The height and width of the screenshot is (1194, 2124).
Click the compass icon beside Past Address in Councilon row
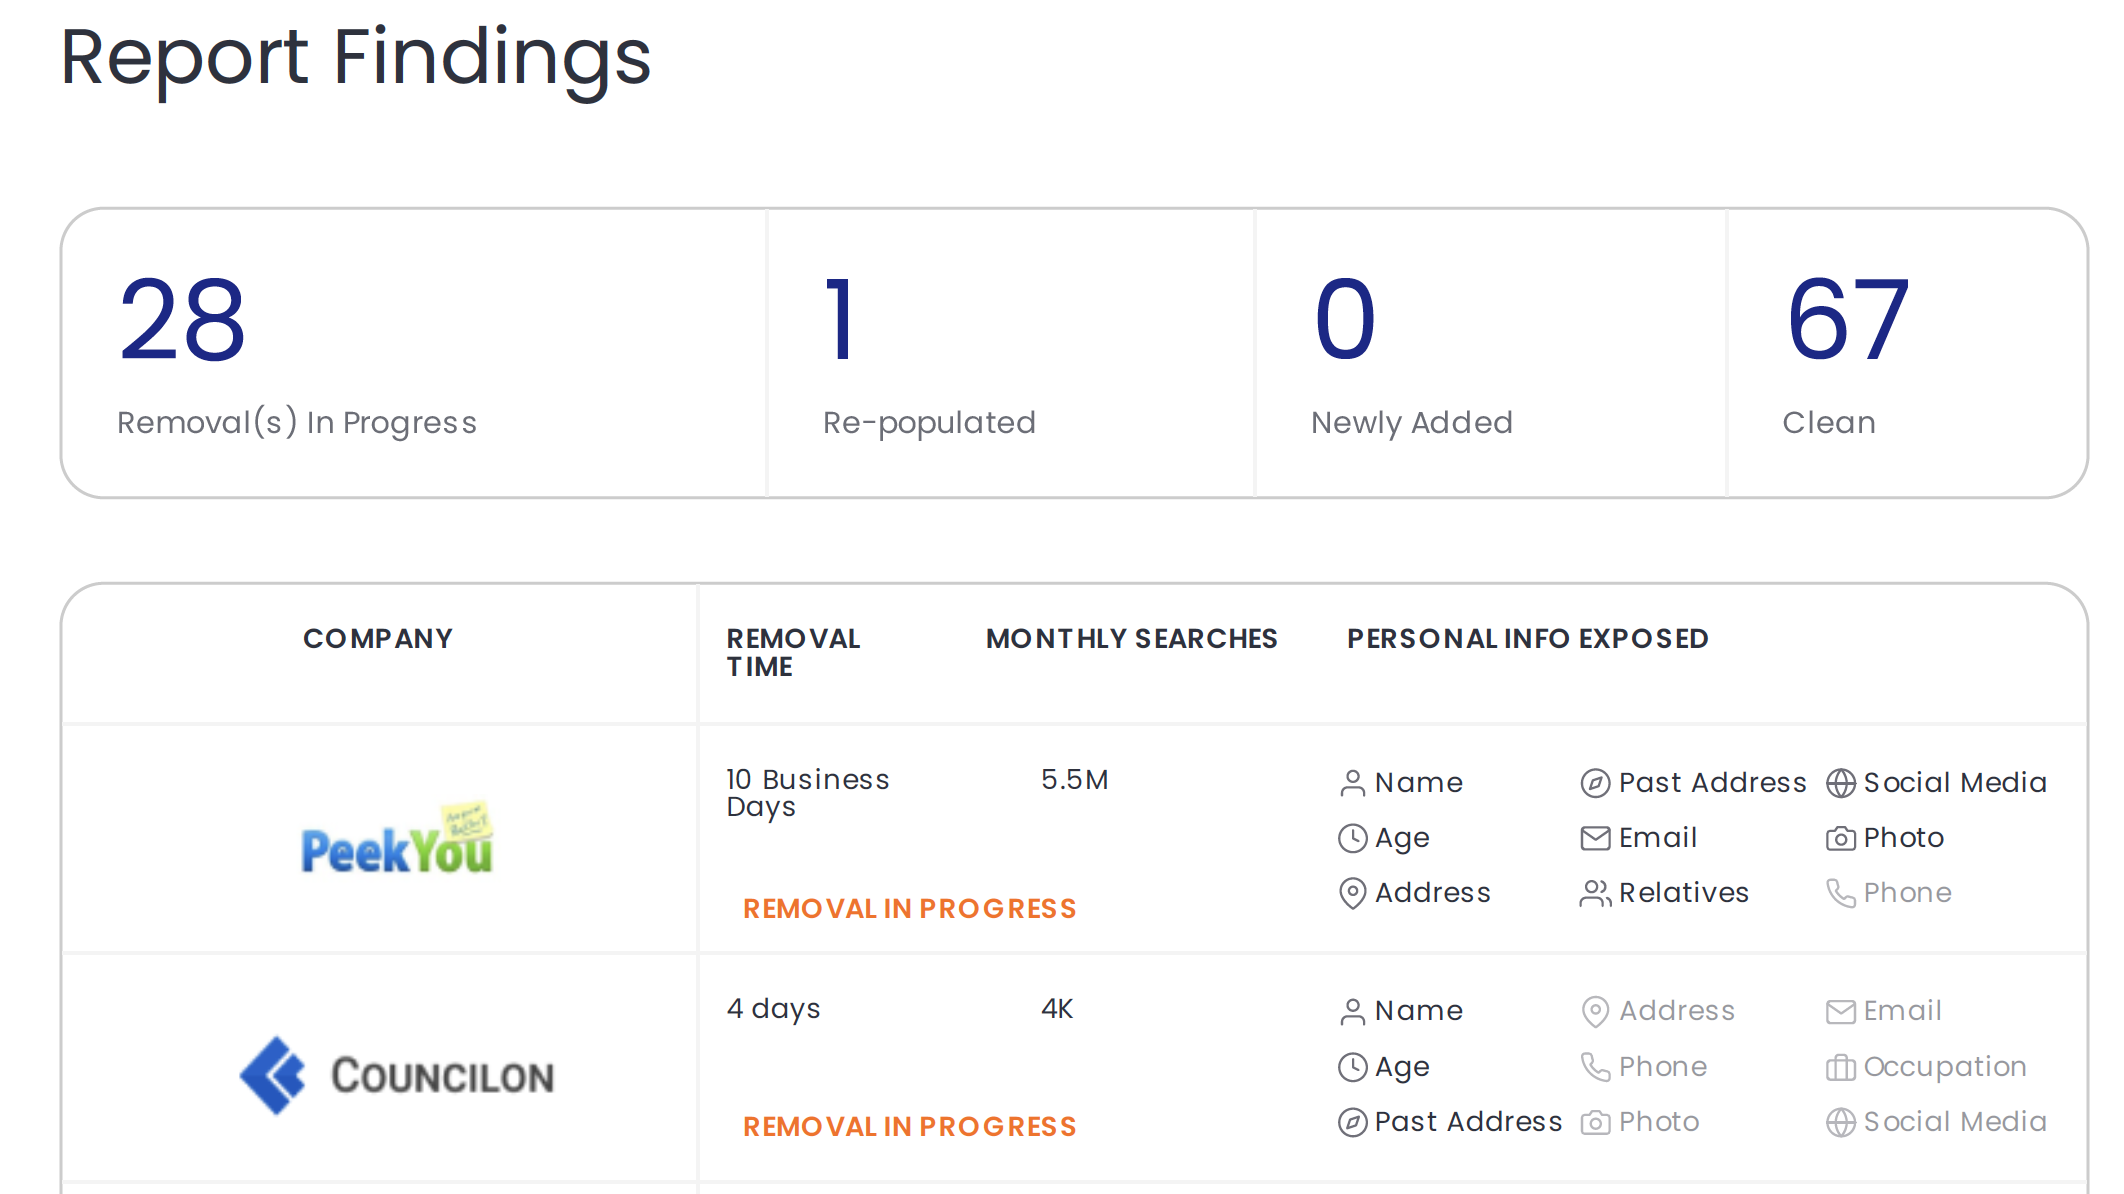[x=1352, y=1122]
